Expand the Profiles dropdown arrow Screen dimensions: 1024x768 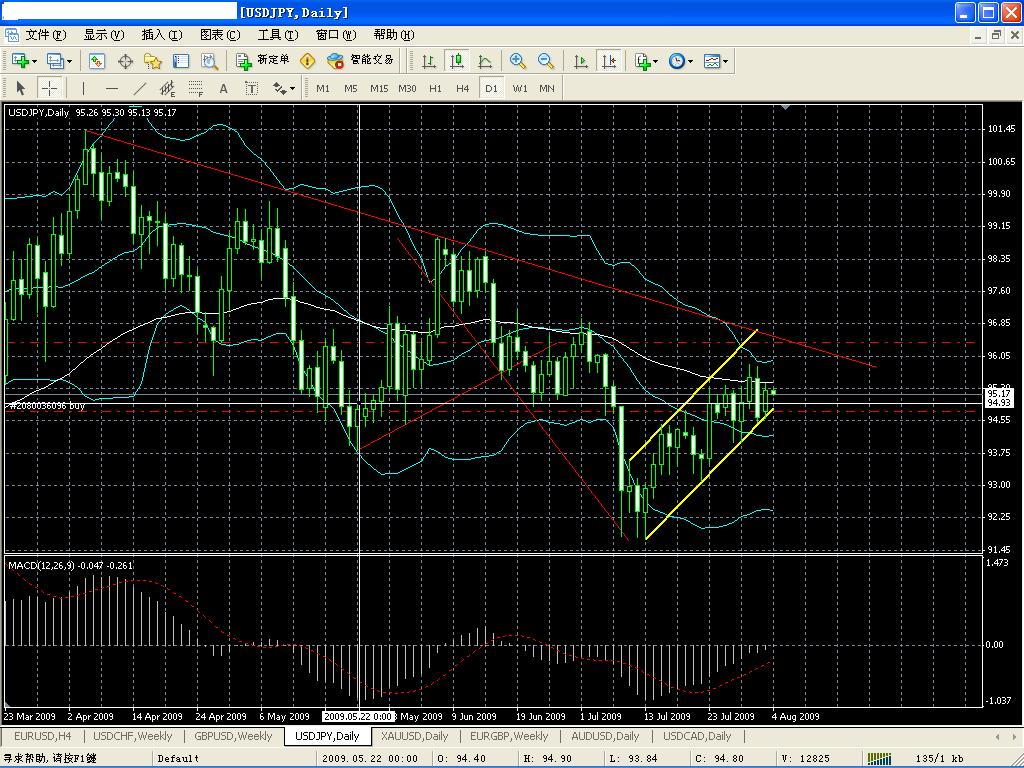[69, 61]
